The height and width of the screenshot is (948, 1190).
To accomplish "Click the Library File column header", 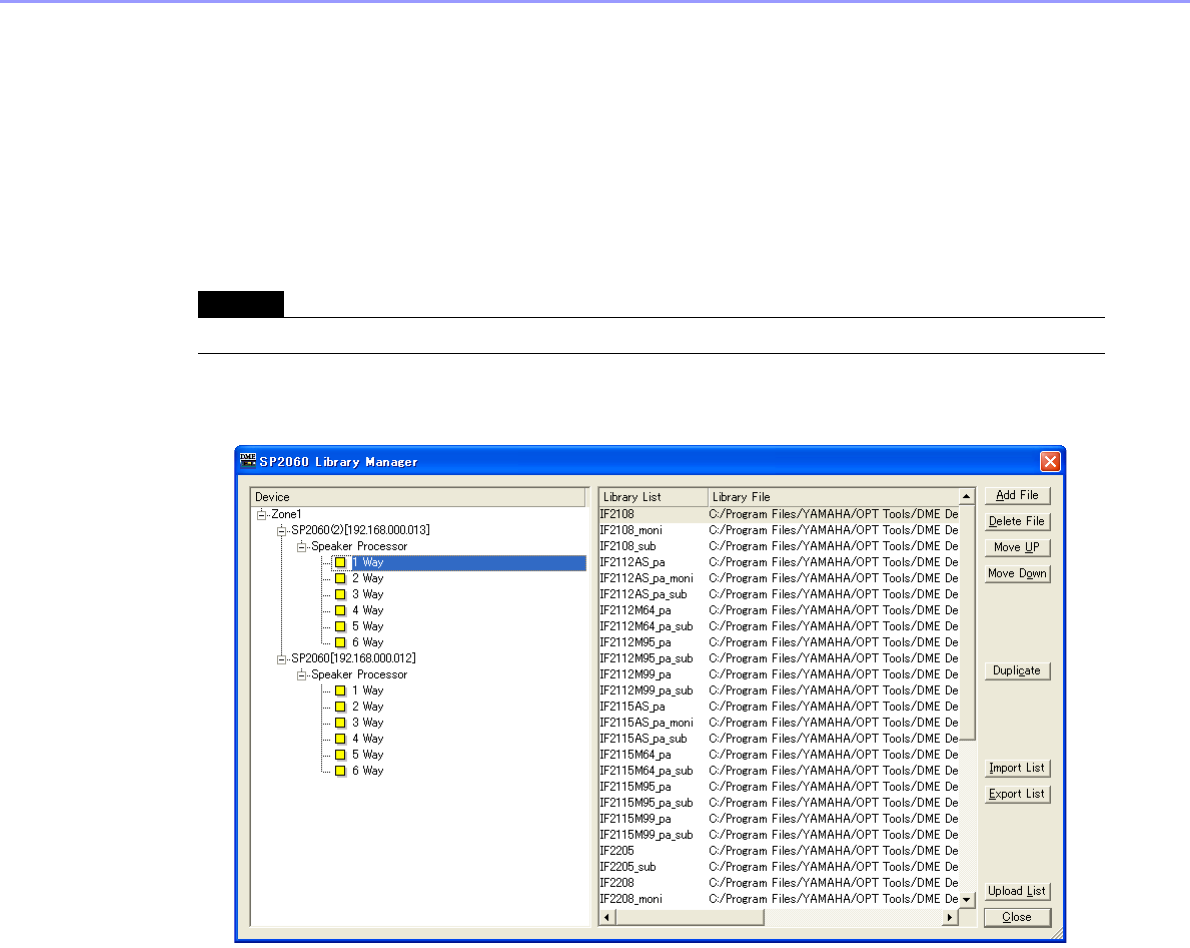I will coord(833,497).
